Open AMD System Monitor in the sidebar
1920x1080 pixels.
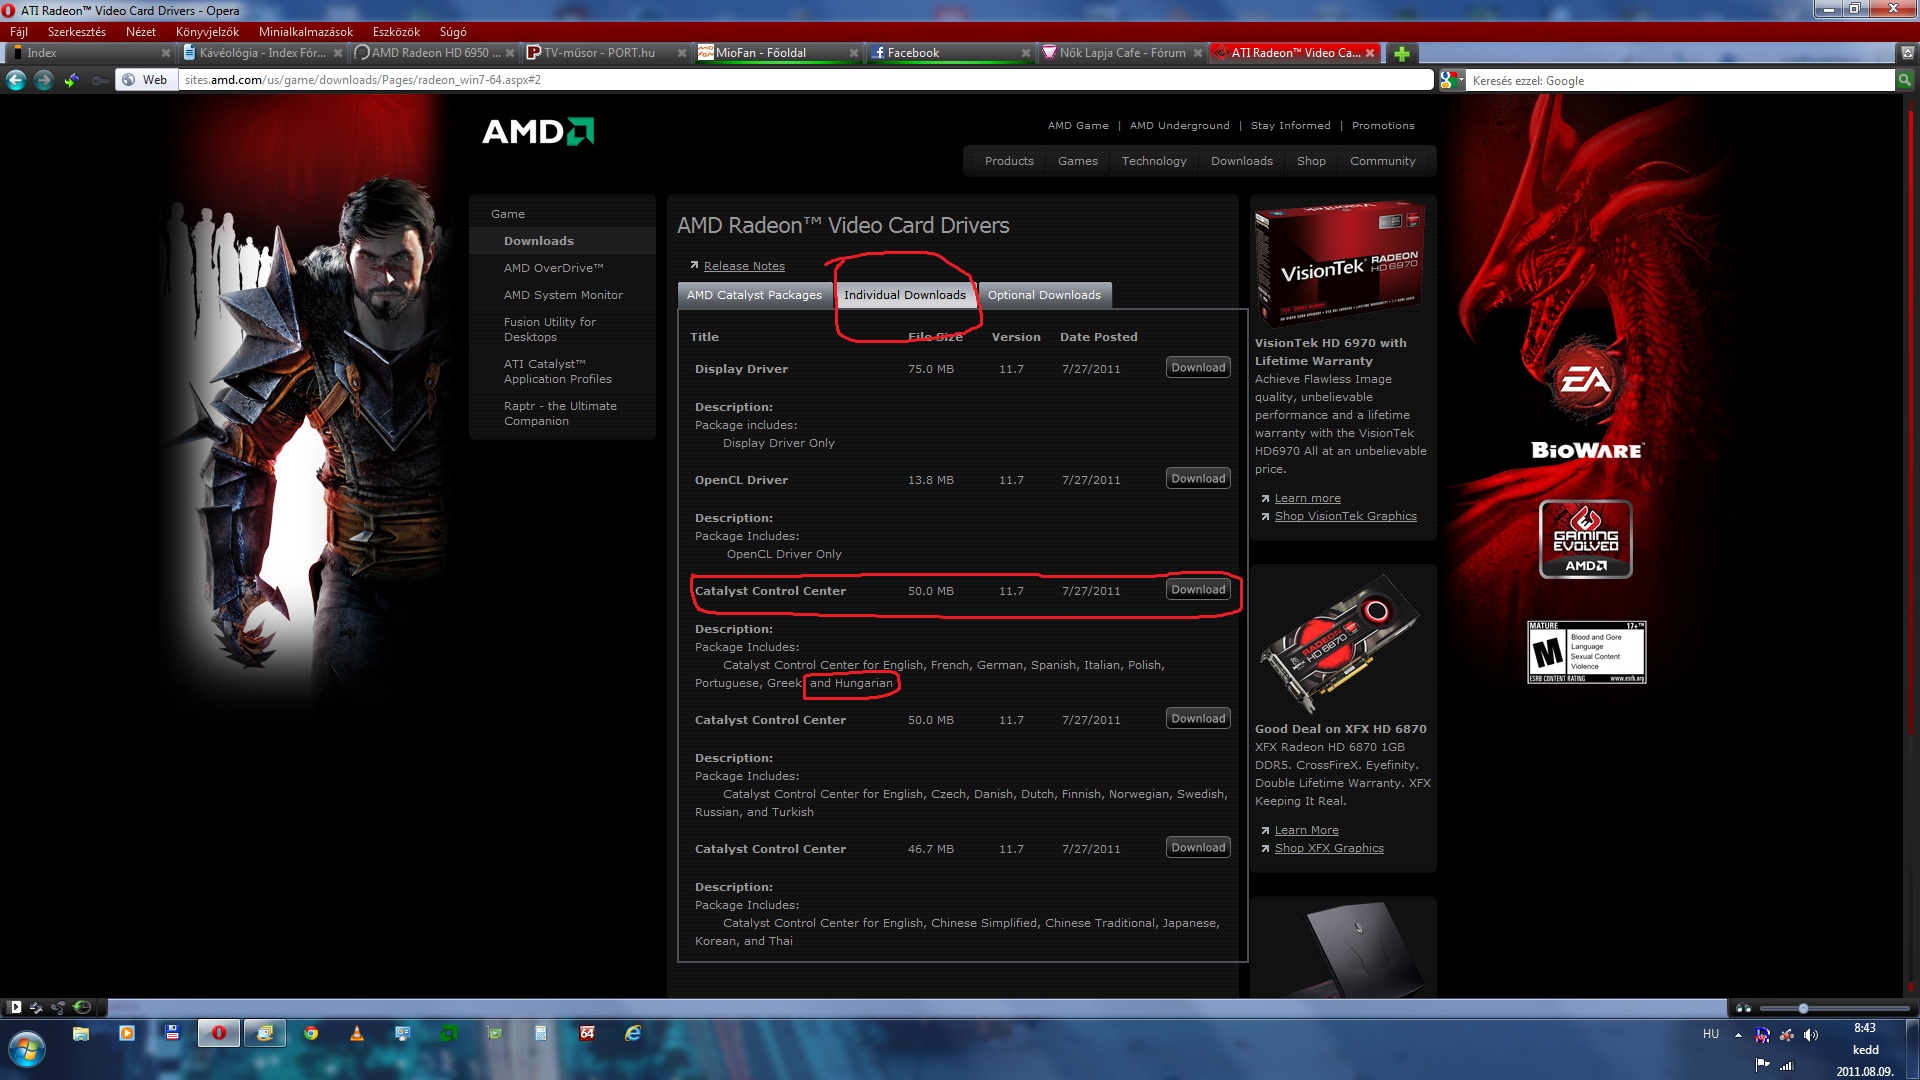pos(563,295)
